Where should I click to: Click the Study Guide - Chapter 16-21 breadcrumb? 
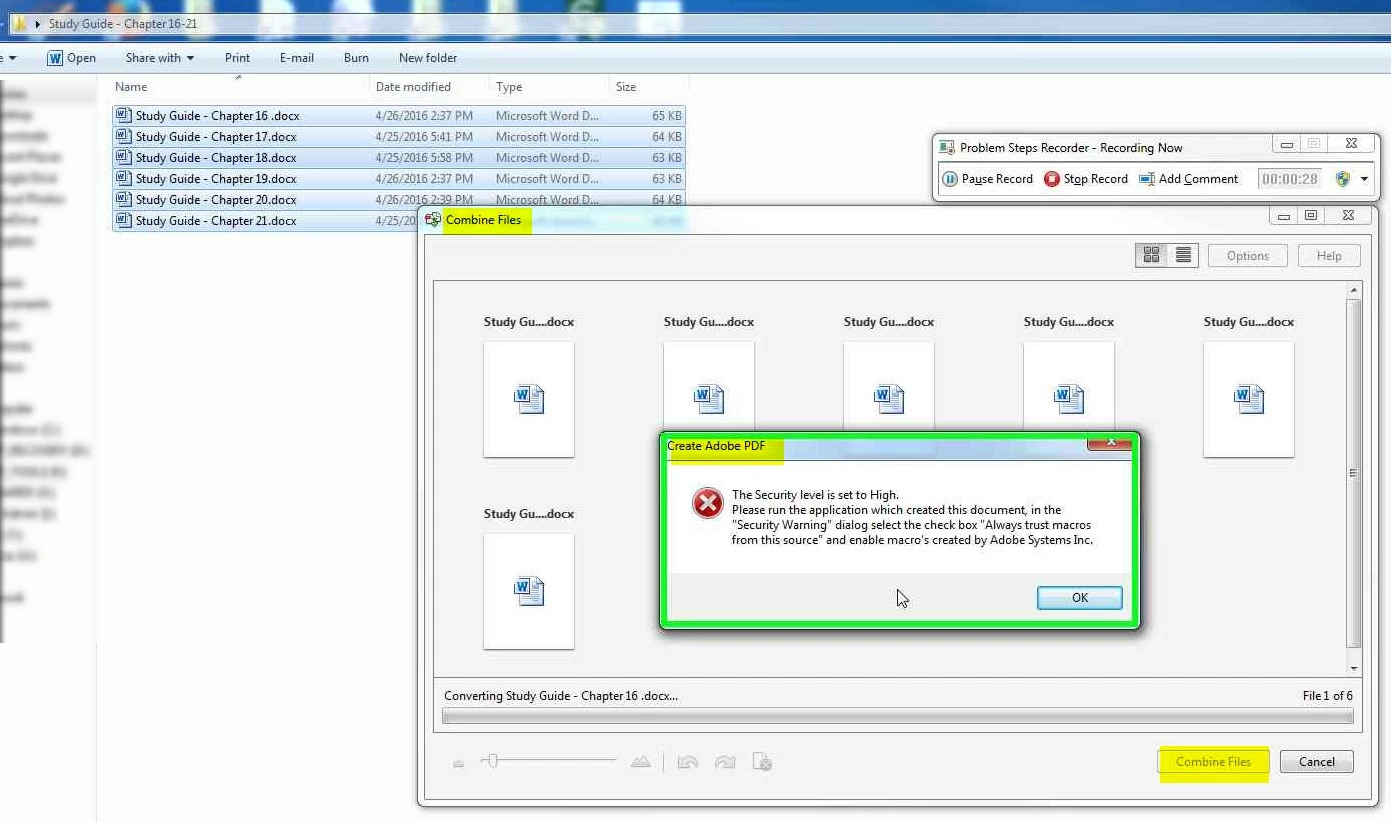click(123, 24)
